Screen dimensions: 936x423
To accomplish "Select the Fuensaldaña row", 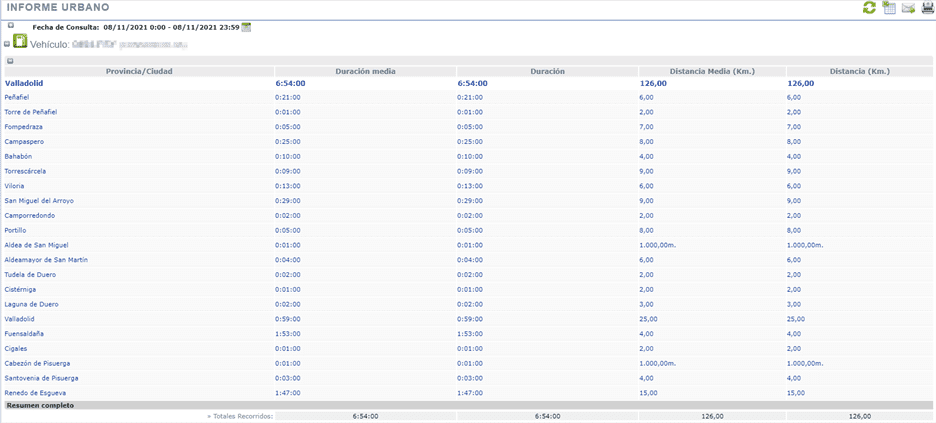I will (x=468, y=334).
